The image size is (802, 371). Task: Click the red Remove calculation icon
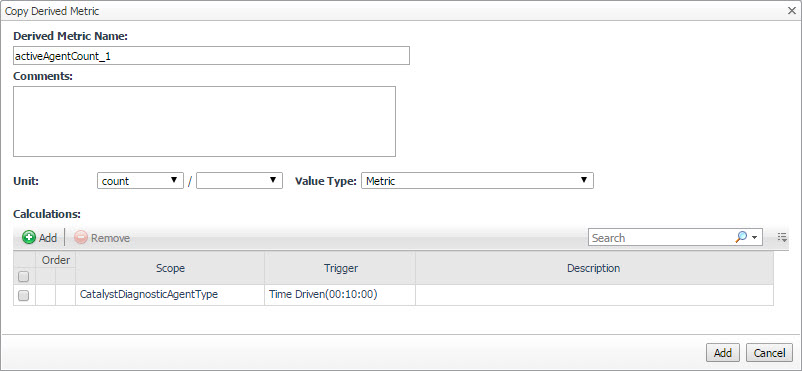81,237
